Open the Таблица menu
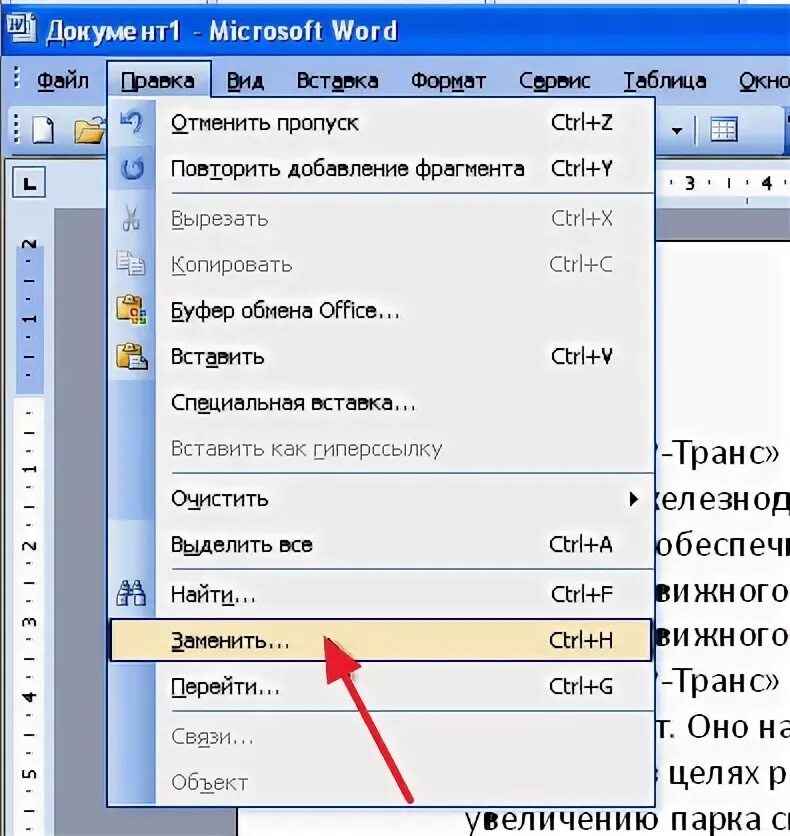790x836 pixels. 665,81
